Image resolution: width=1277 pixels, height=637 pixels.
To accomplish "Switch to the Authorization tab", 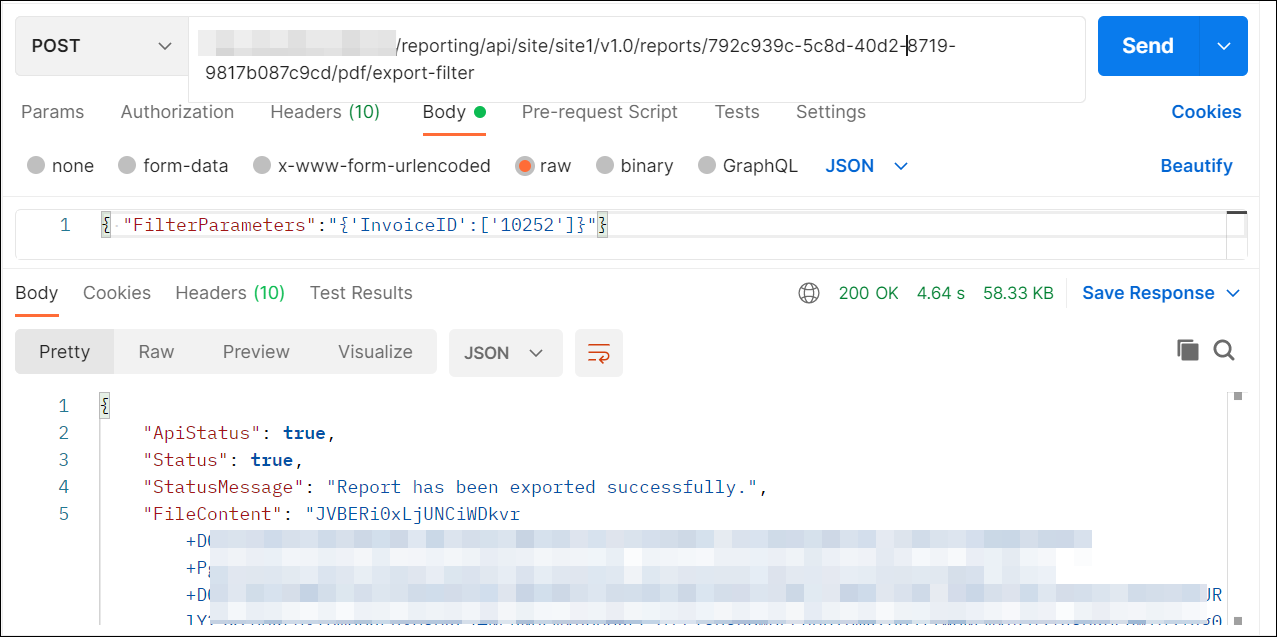I will tap(177, 112).
